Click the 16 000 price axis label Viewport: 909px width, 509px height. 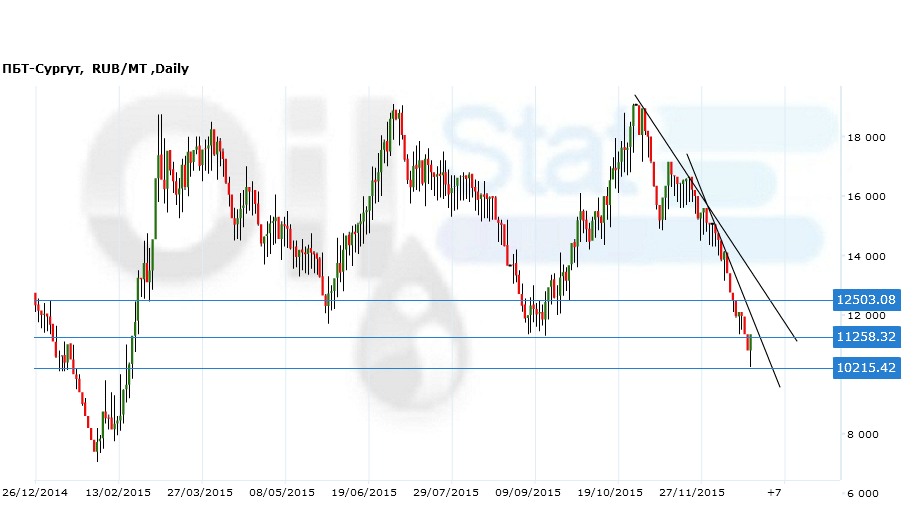pos(863,197)
